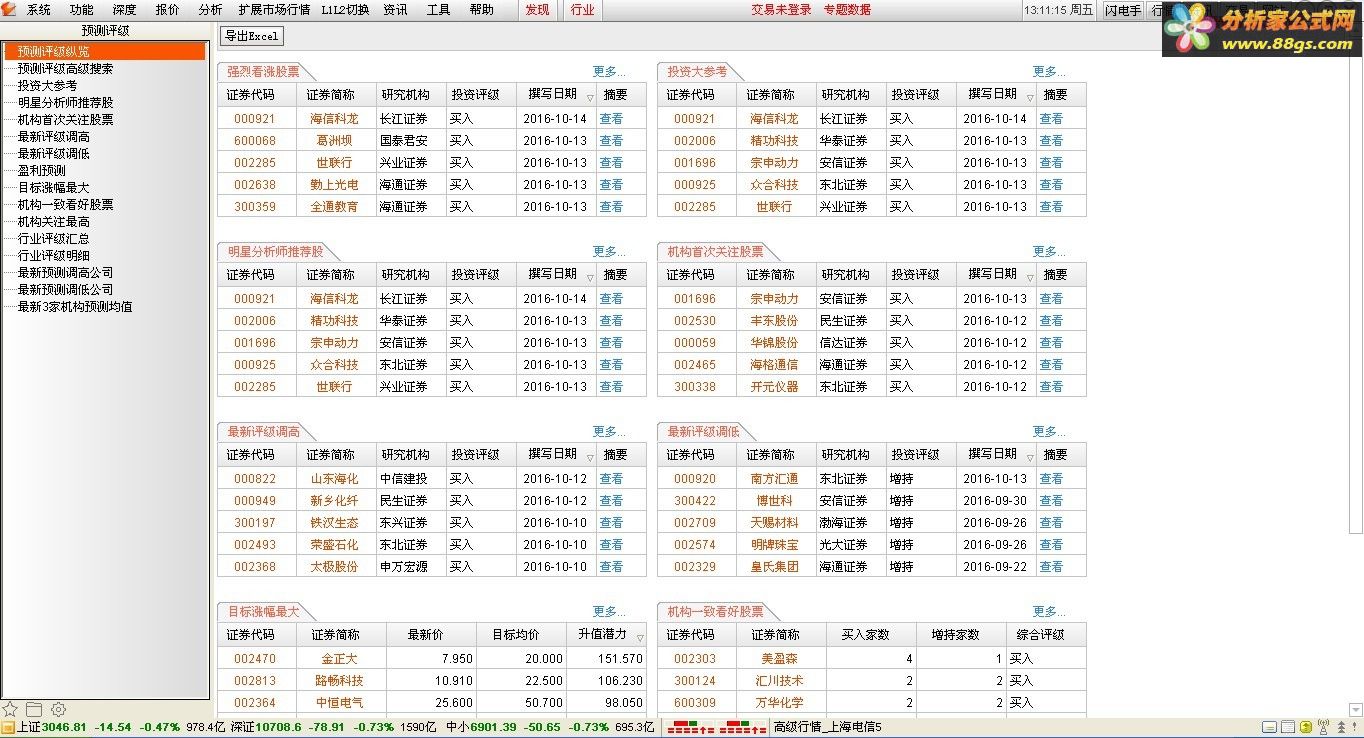Click the scroll-down arrow at bottom right
Image resolution: width=1364 pixels, height=738 pixels.
coord(1356,710)
